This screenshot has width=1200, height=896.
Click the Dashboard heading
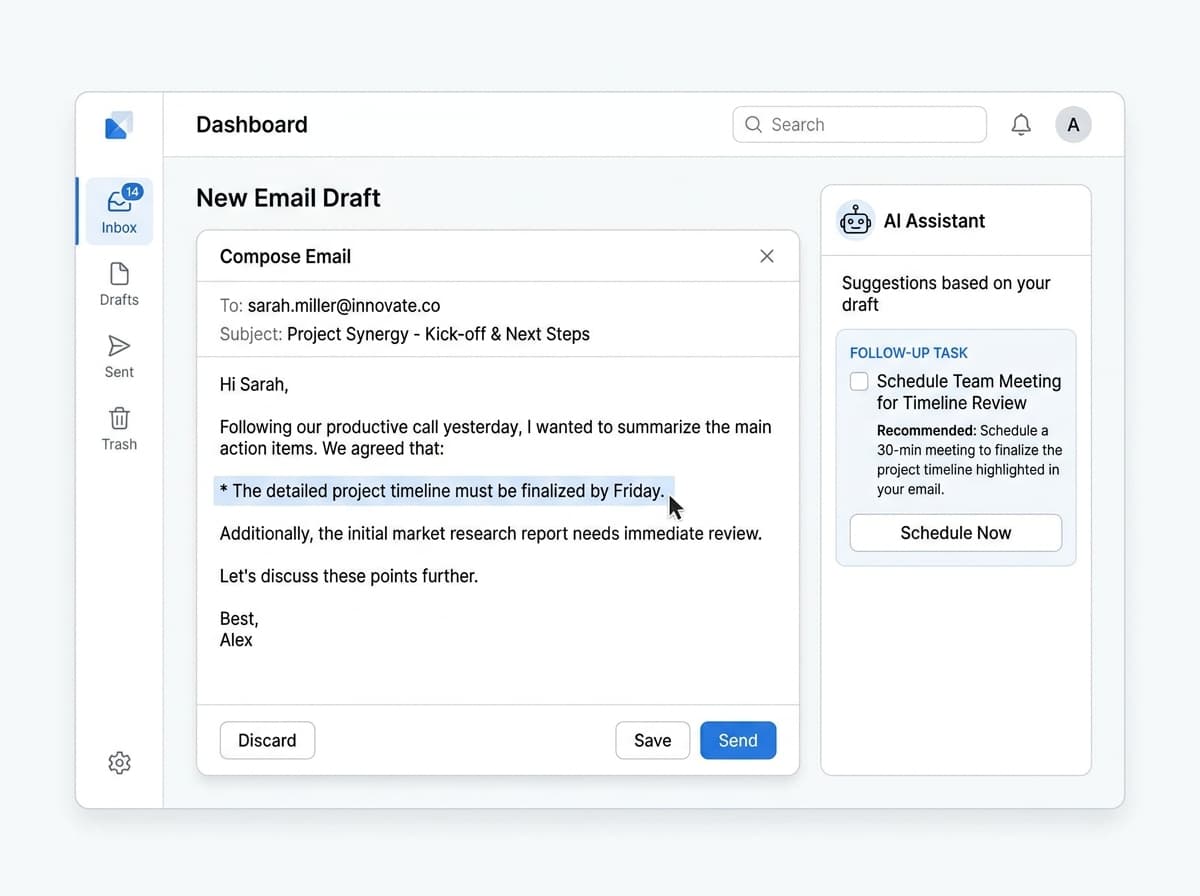[252, 125]
